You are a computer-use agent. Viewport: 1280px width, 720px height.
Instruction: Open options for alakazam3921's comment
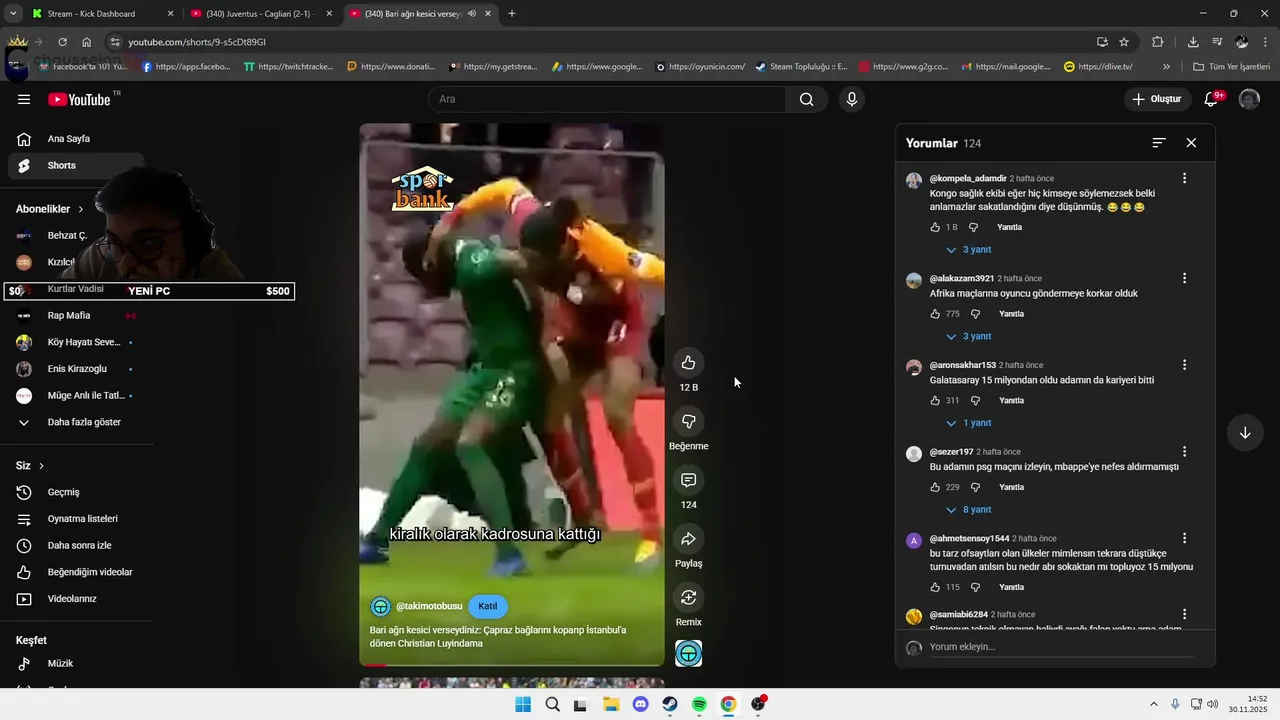coord(1184,278)
